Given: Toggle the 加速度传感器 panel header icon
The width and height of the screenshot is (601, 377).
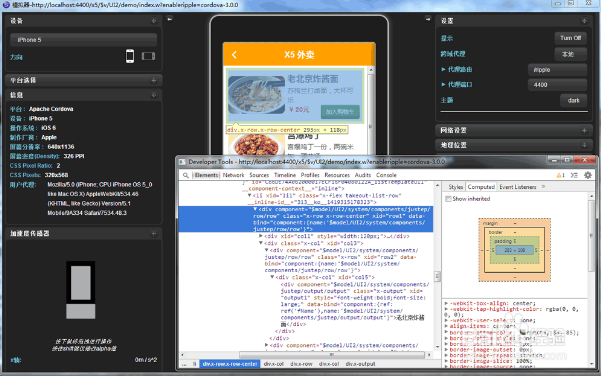Looking at the screenshot, I should click(154, 233).
